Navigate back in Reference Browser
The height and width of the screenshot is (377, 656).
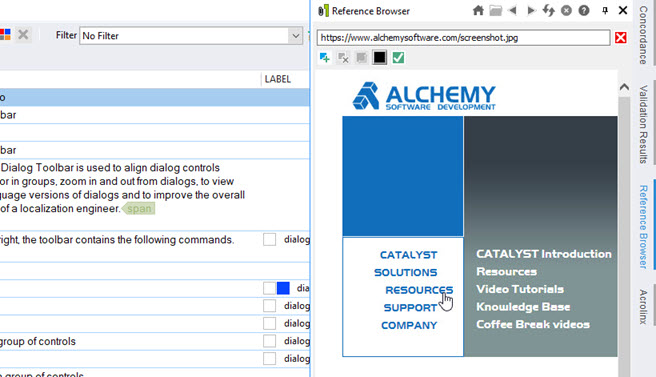pyautogui.click(x=513, y=10)
